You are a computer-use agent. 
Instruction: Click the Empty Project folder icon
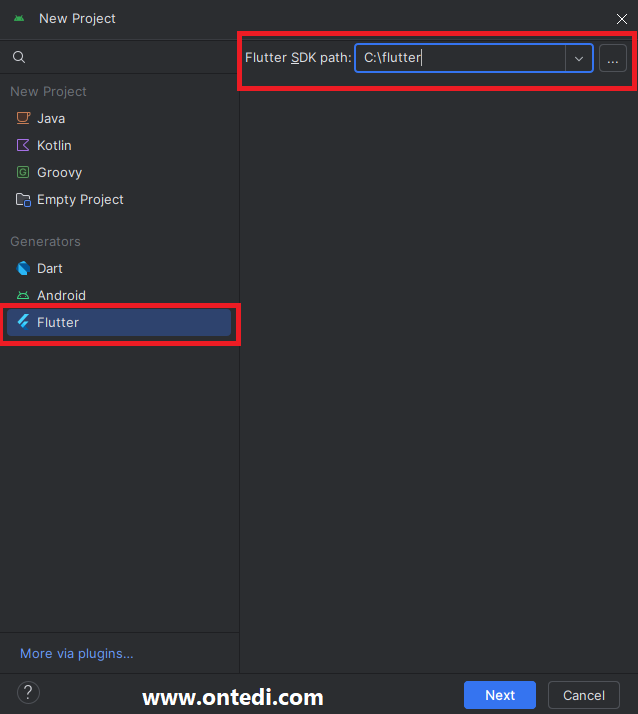(23, 199)
